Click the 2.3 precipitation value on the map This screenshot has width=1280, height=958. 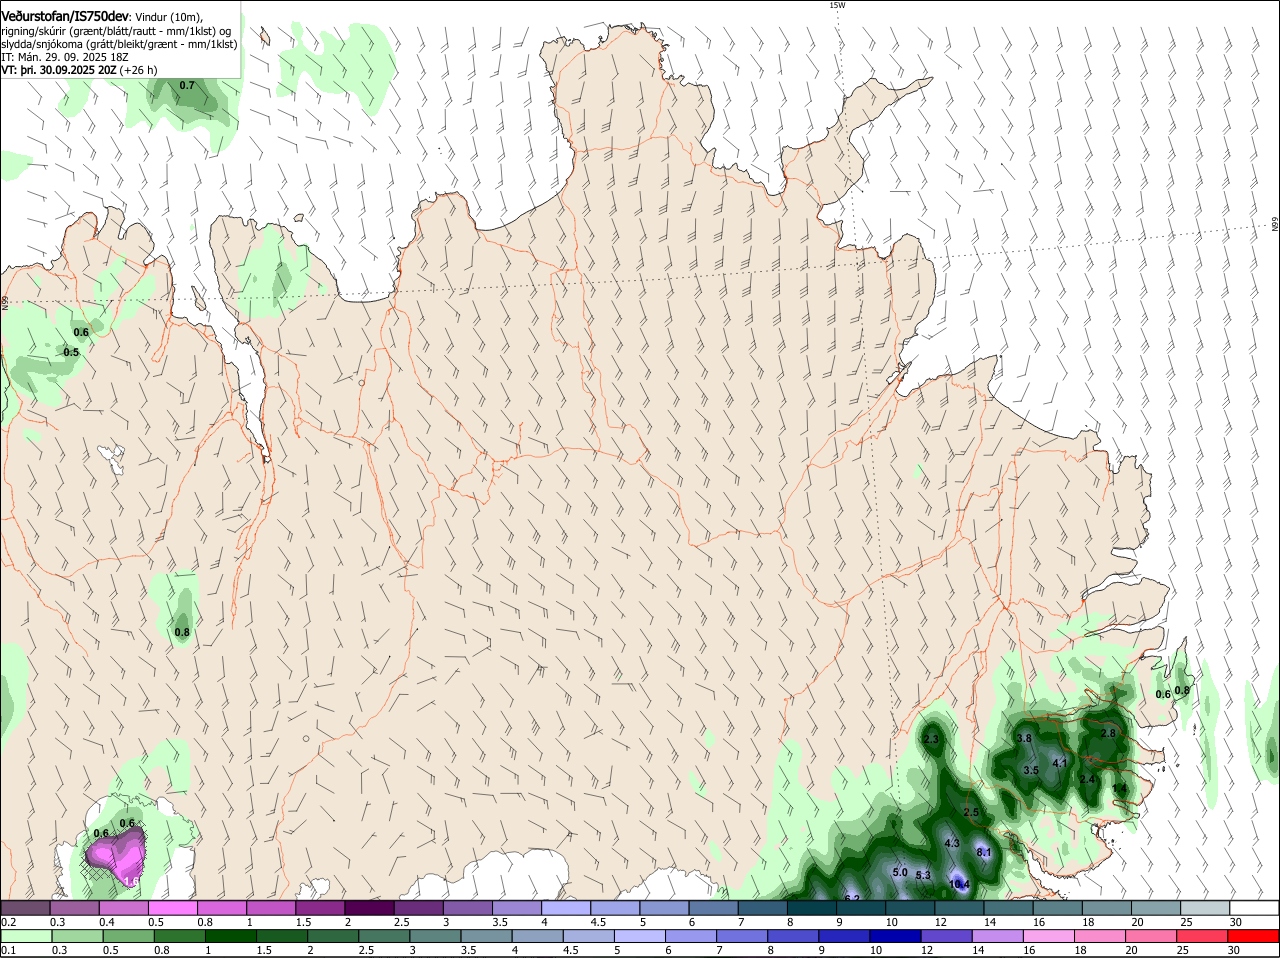pos(931,739)
